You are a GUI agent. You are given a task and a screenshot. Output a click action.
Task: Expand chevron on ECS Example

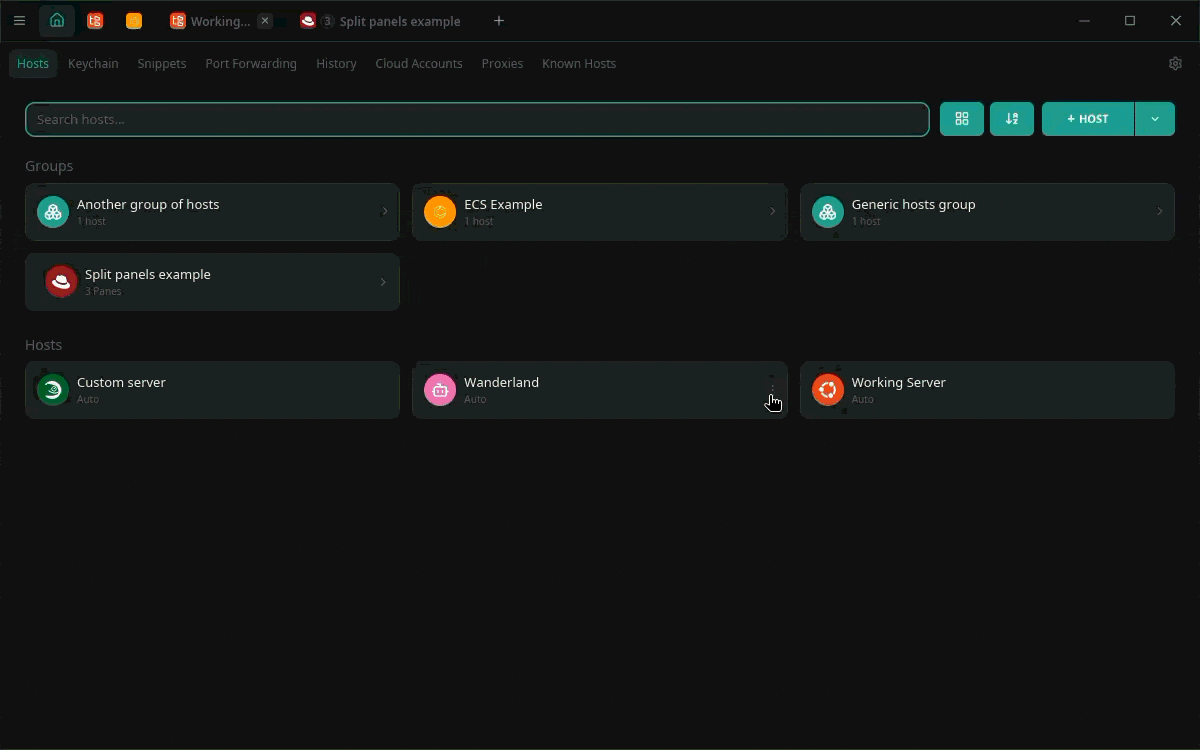(x=772, y=212)
